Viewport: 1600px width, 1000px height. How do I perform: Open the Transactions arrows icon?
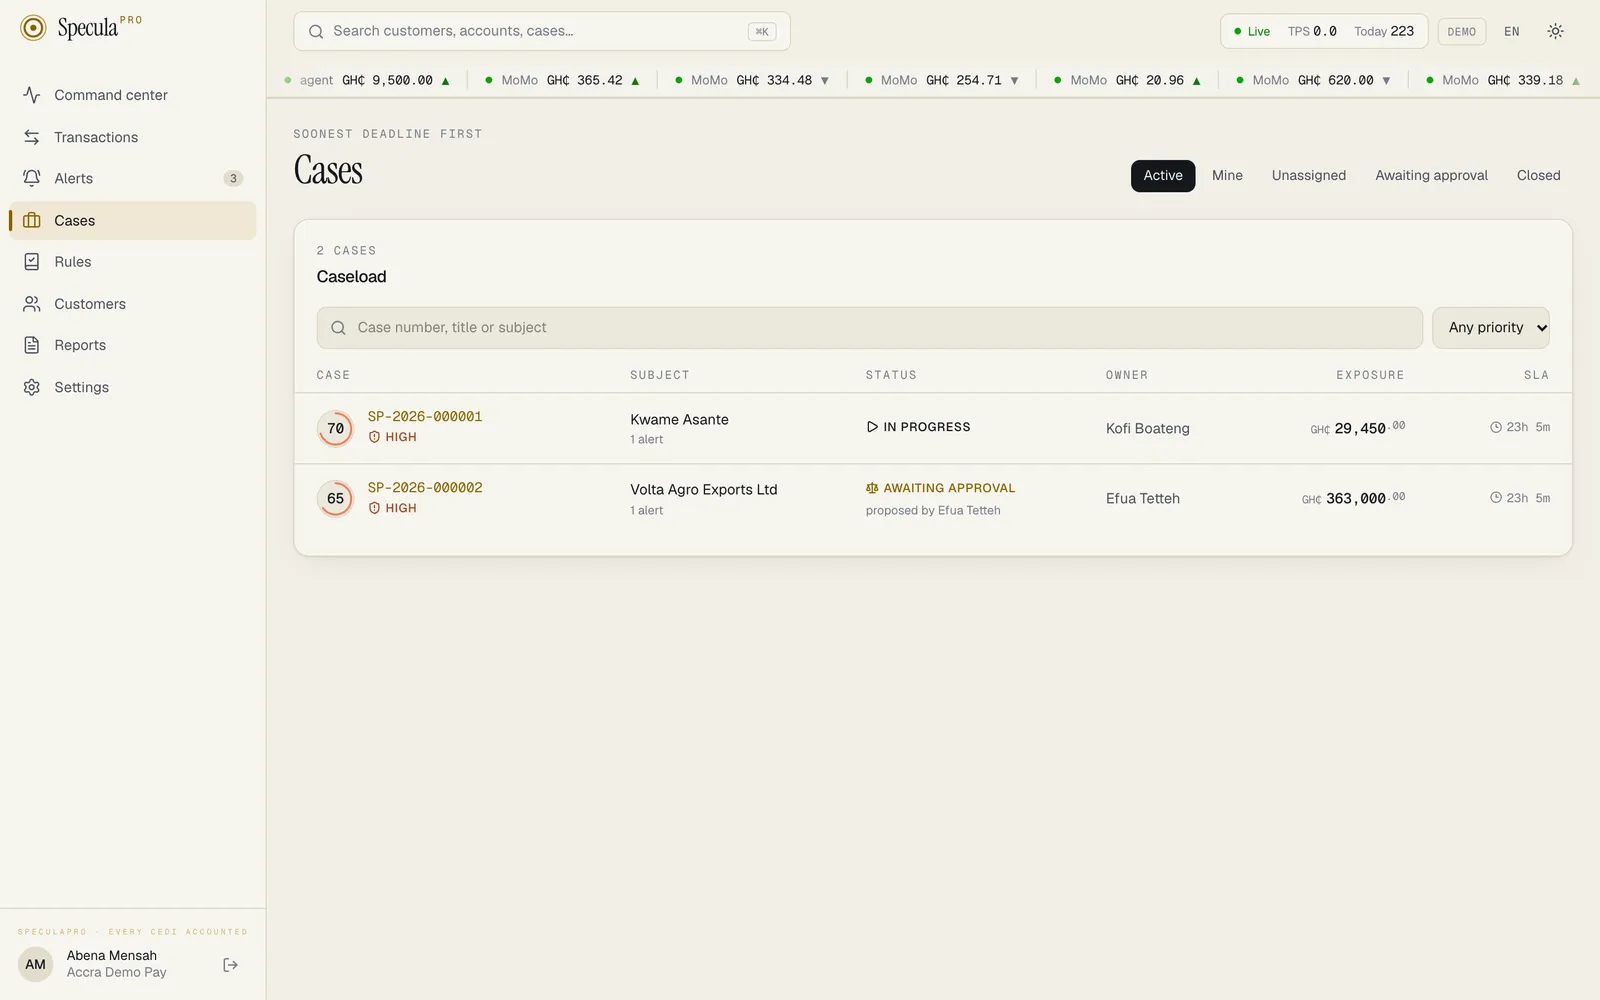(32, 137)
